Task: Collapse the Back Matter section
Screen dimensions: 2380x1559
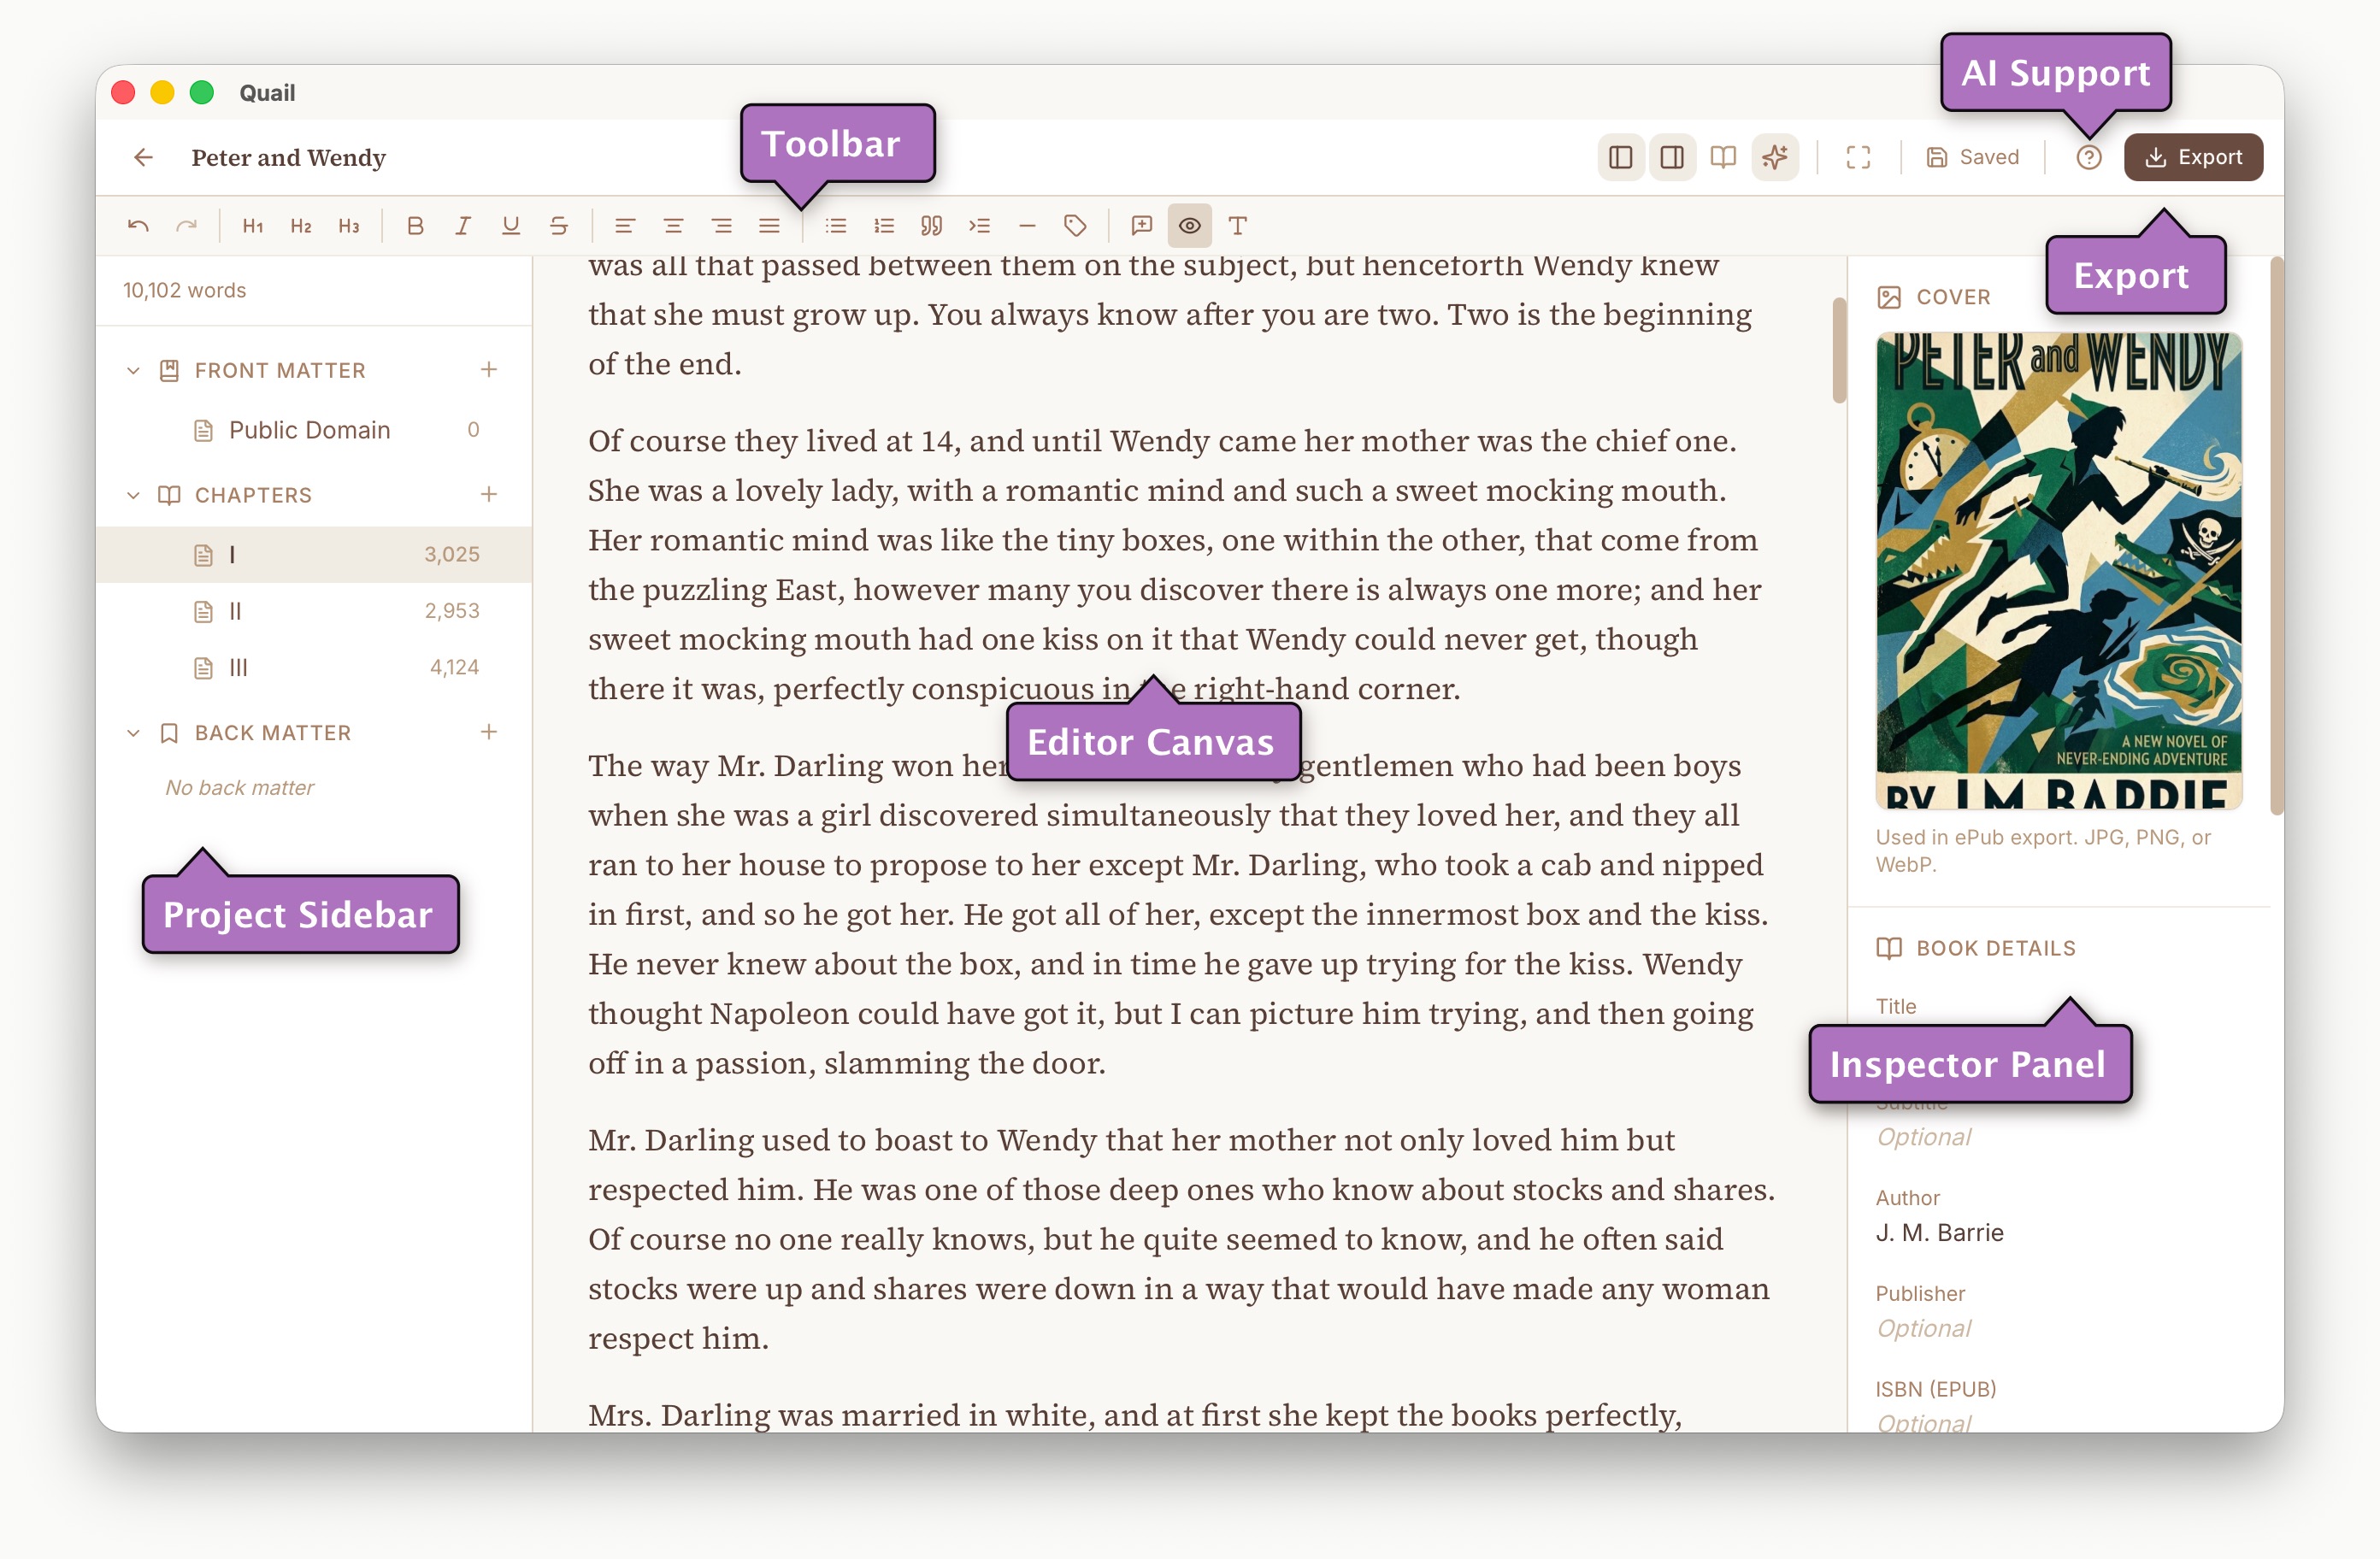Action: [133, 733]
